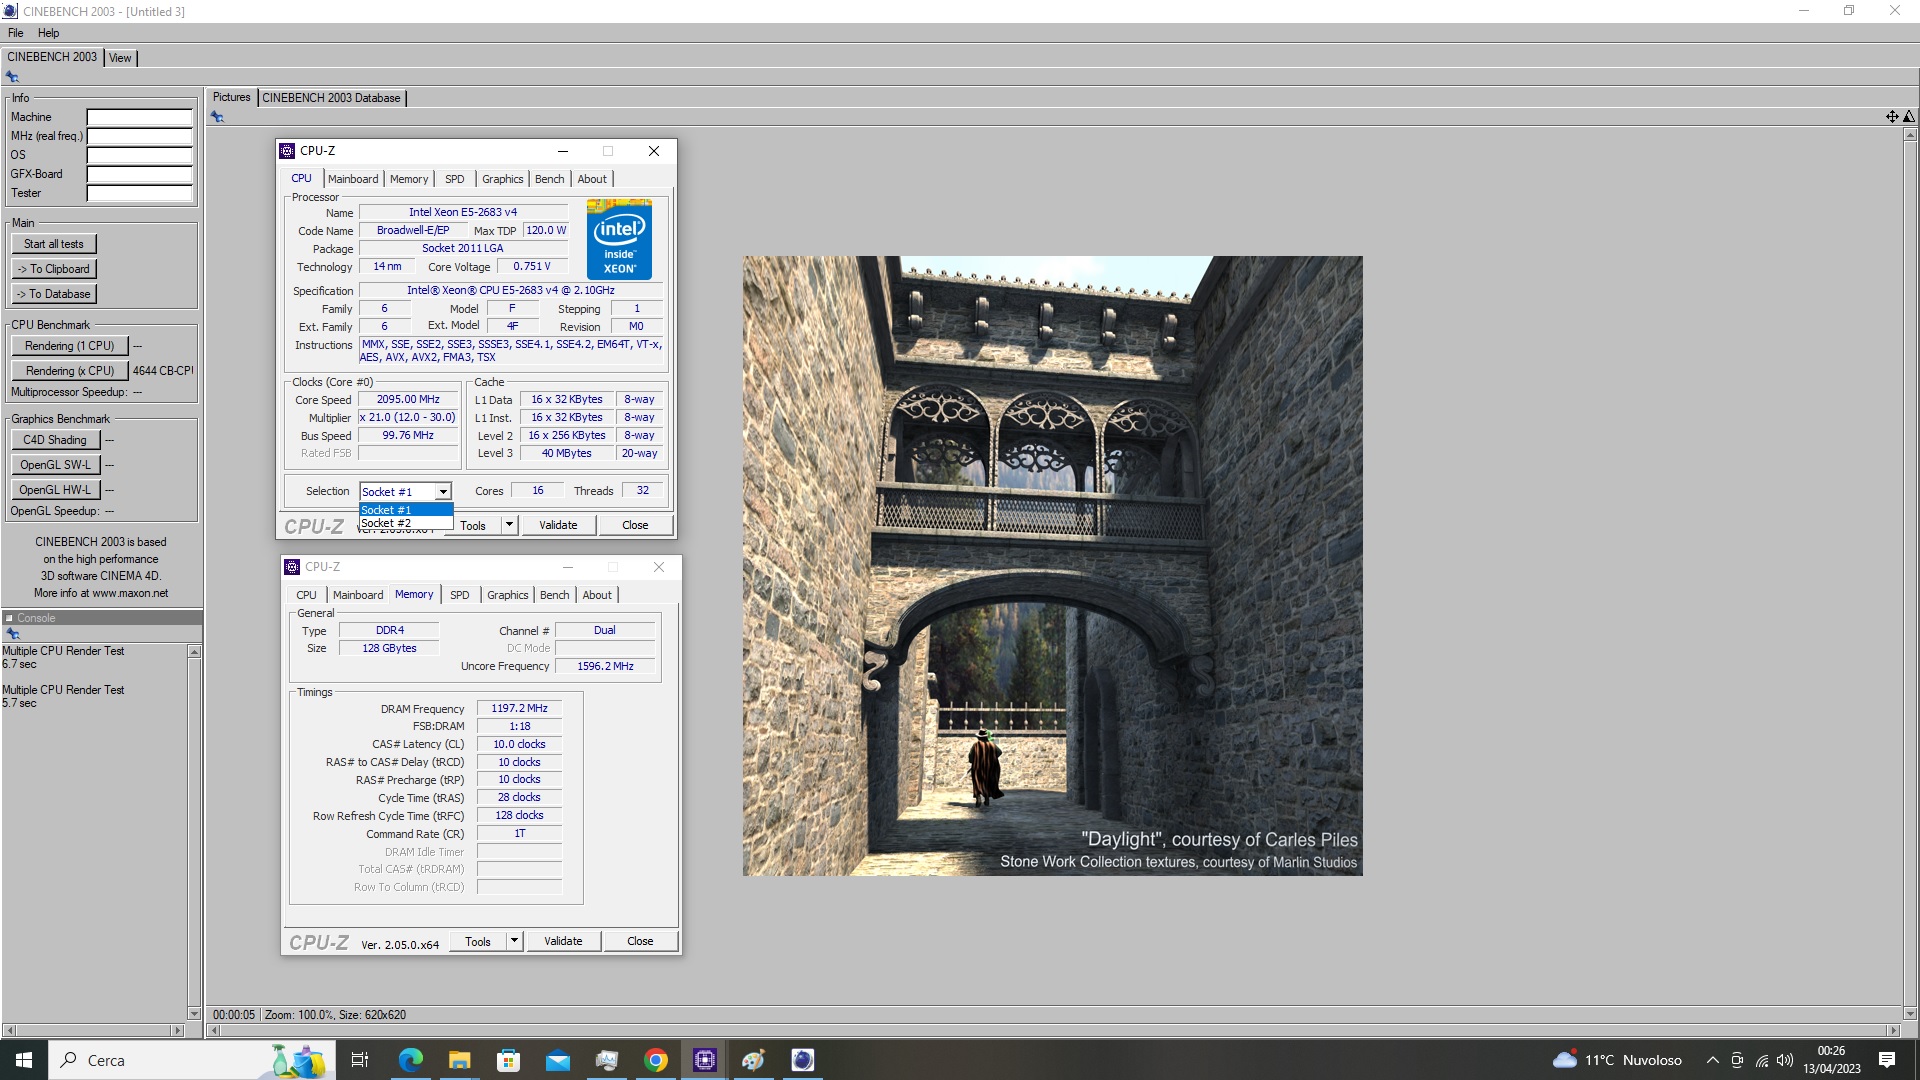
Task: Open the Socket selection combo box
Action: tap(406, 491)
